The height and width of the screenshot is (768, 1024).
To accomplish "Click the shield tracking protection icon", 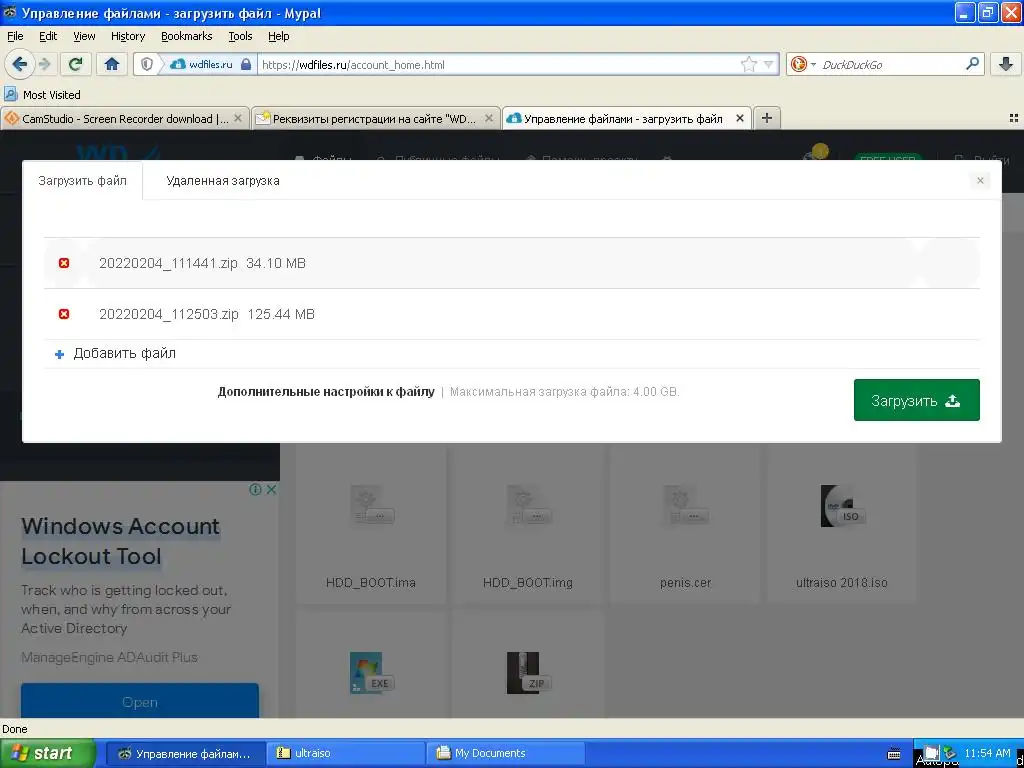I will pos(147,64).
